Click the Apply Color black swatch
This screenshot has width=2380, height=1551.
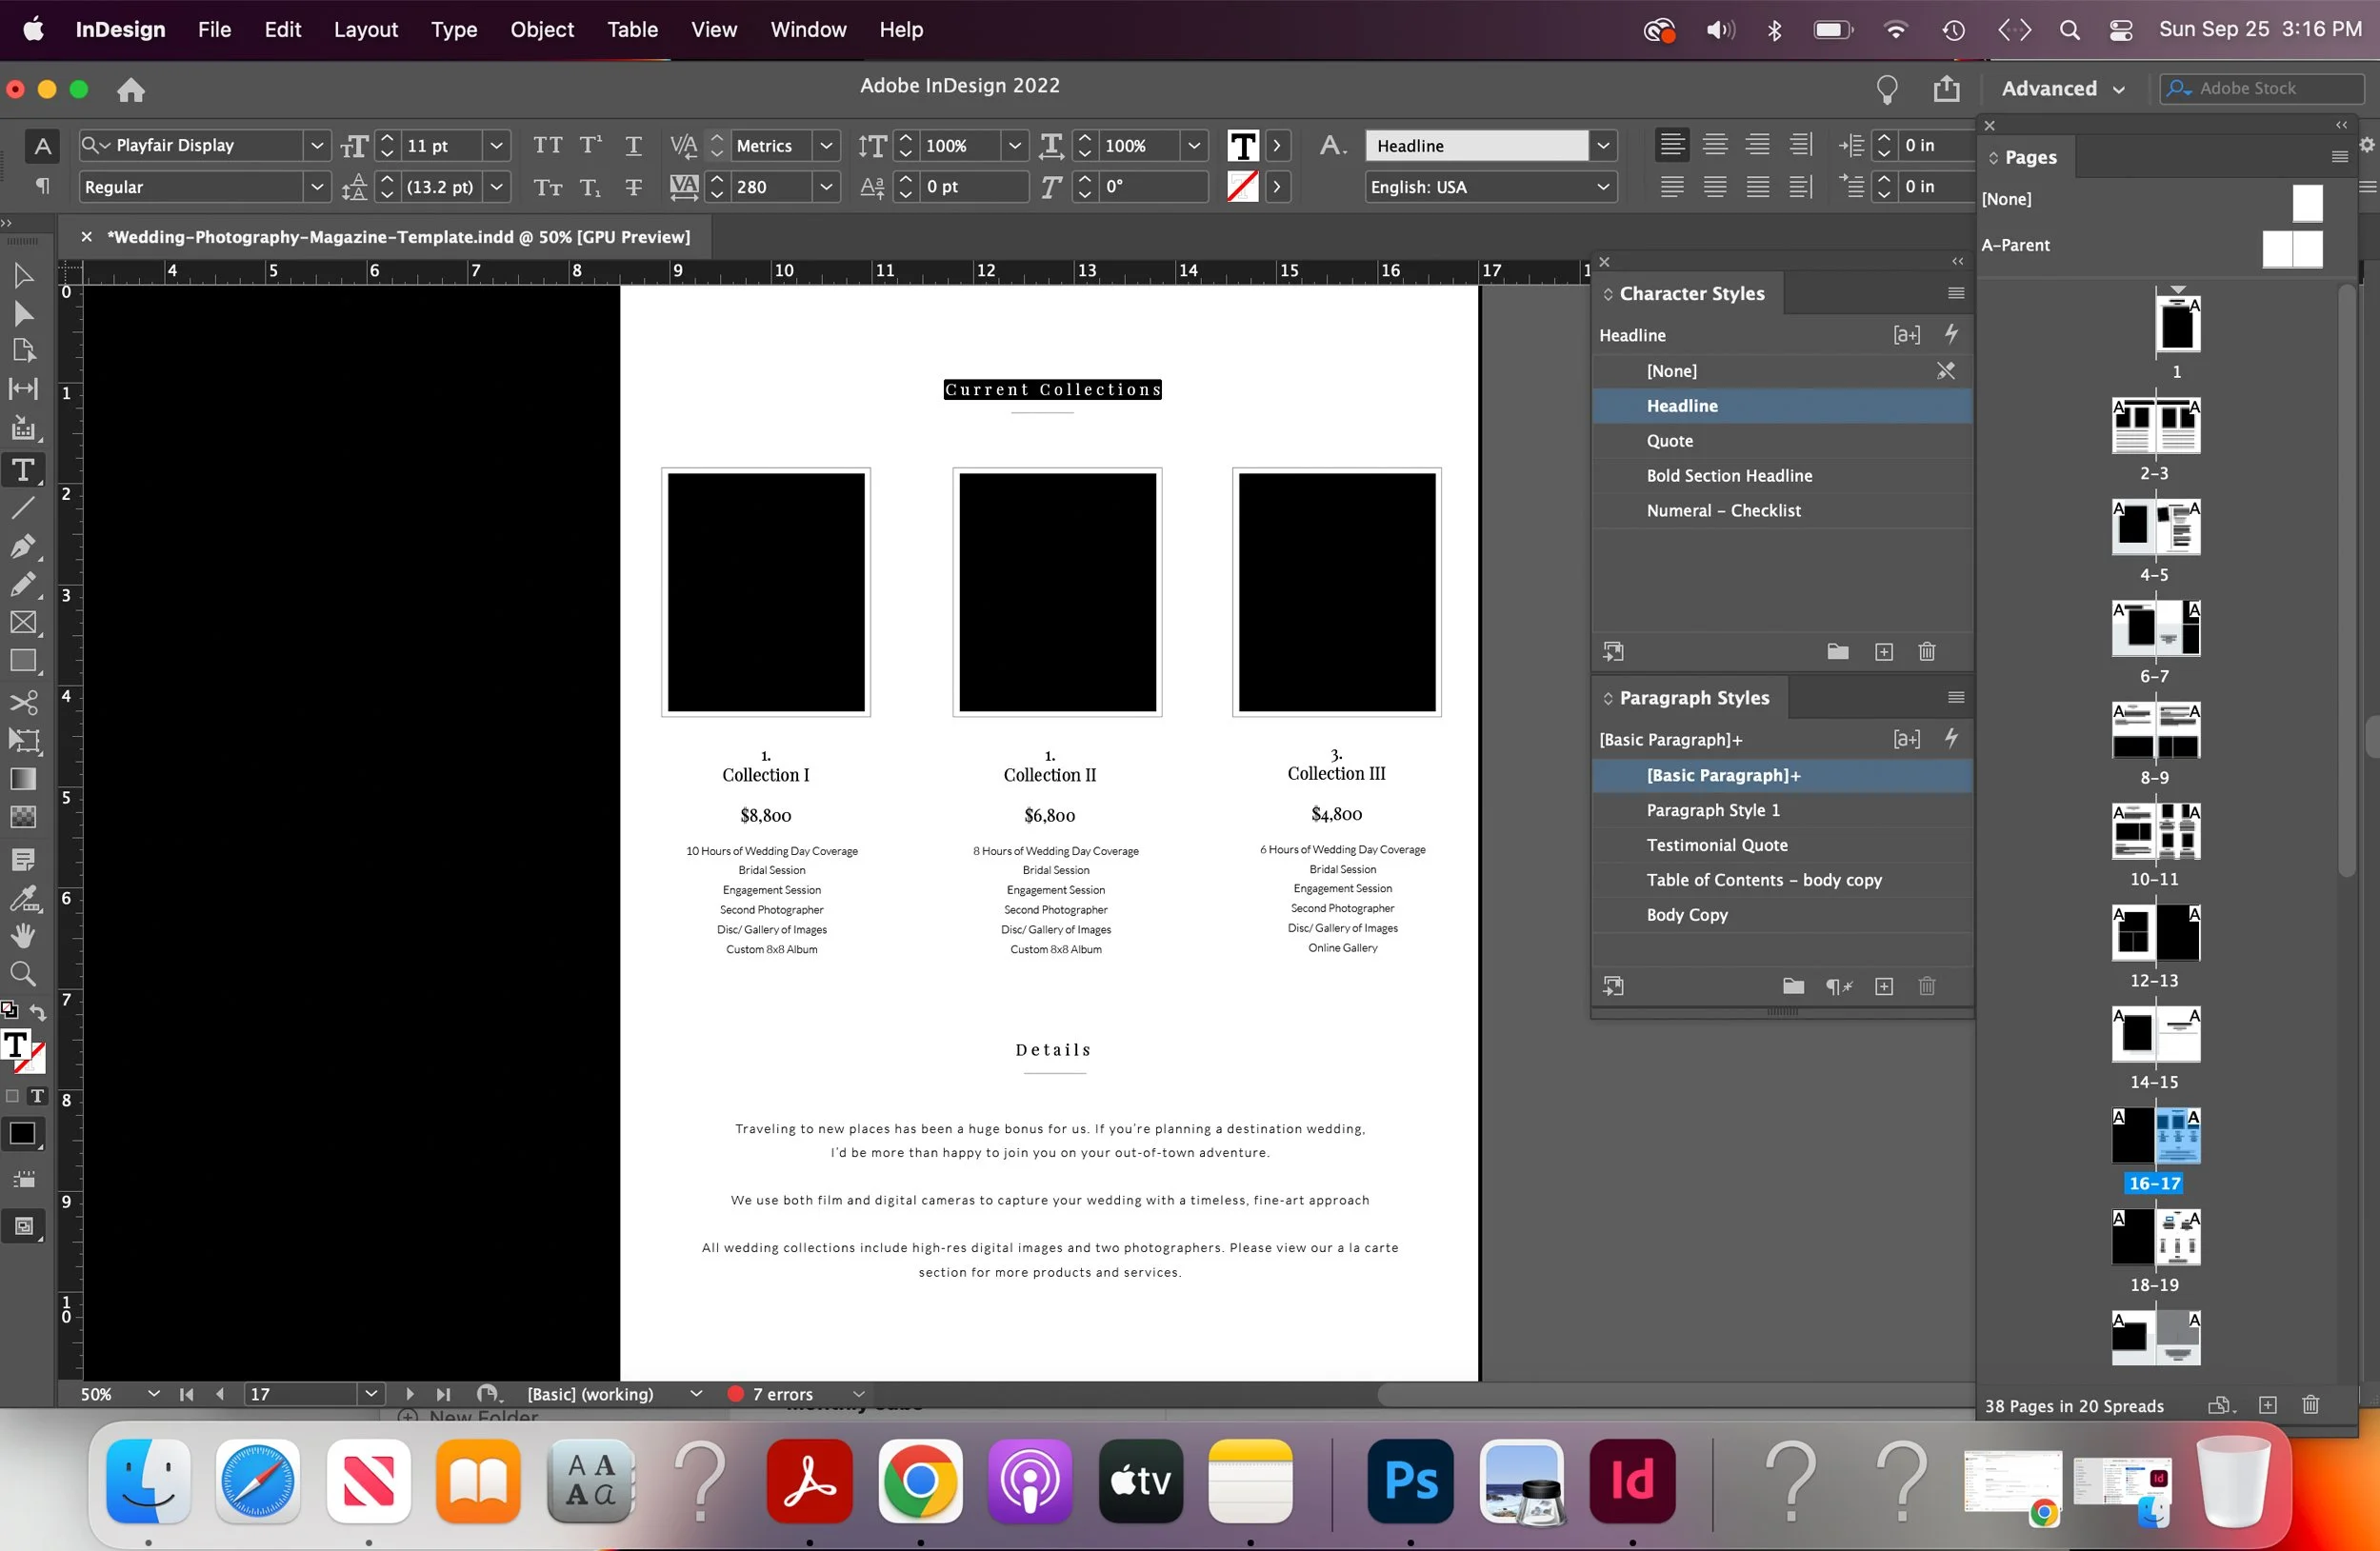(23, 1134)
